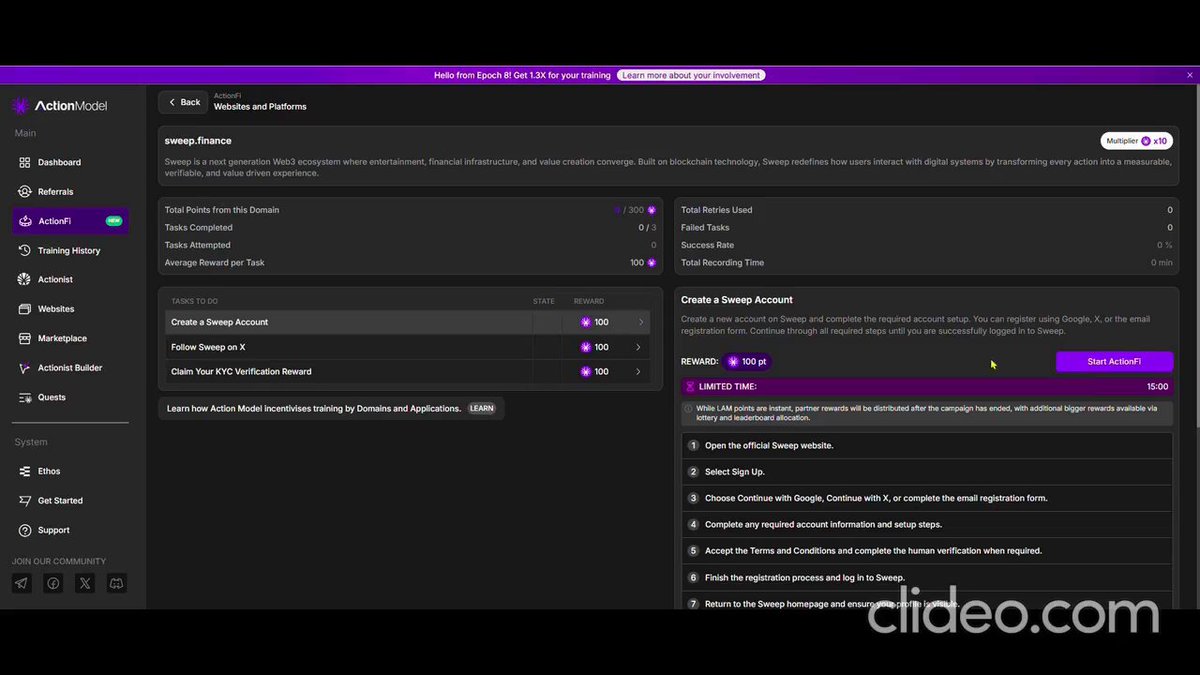Expand the Claim Your KYC Verification Reward chevron
Viewport: 1200px width, 675px height.
click(x=638, y=372)
